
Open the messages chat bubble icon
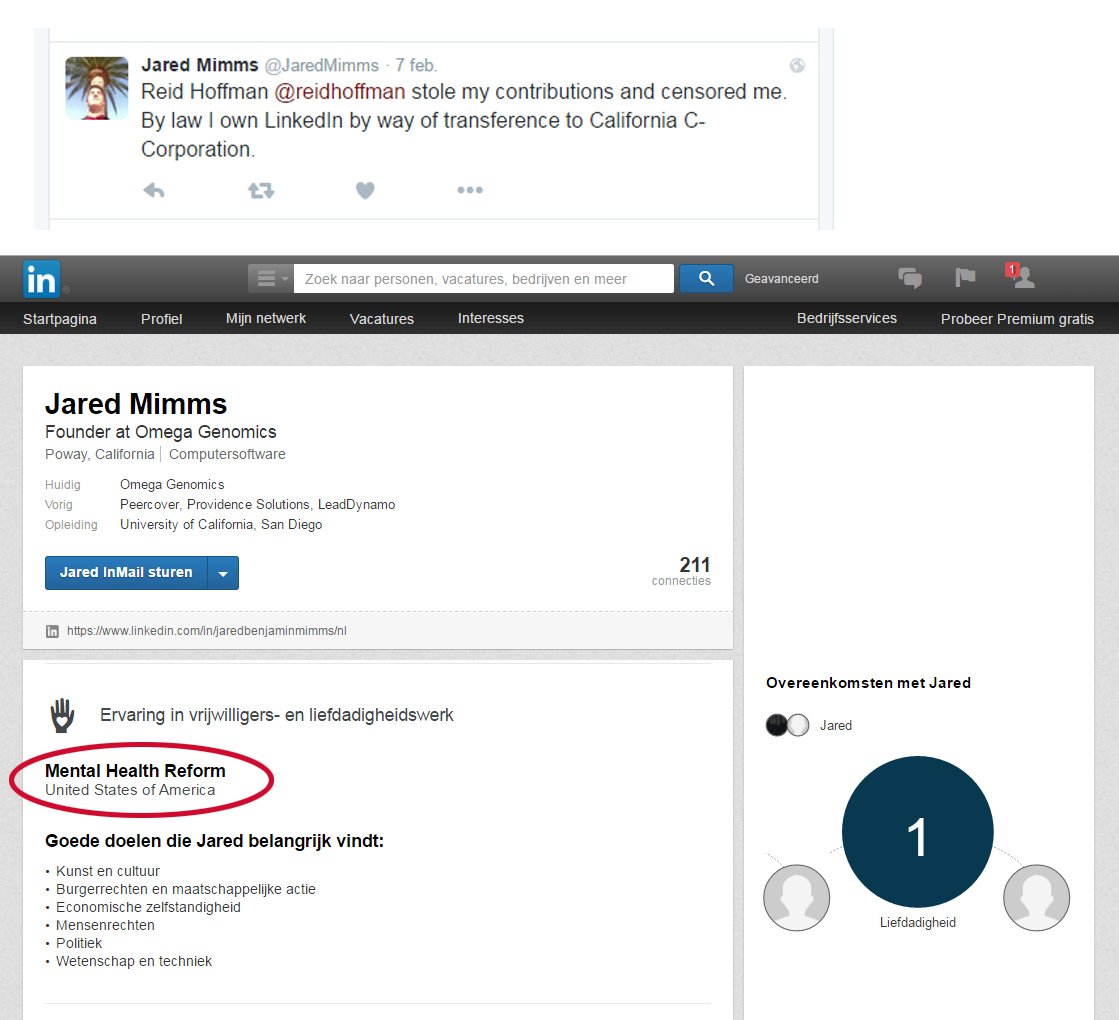[910, 278]
